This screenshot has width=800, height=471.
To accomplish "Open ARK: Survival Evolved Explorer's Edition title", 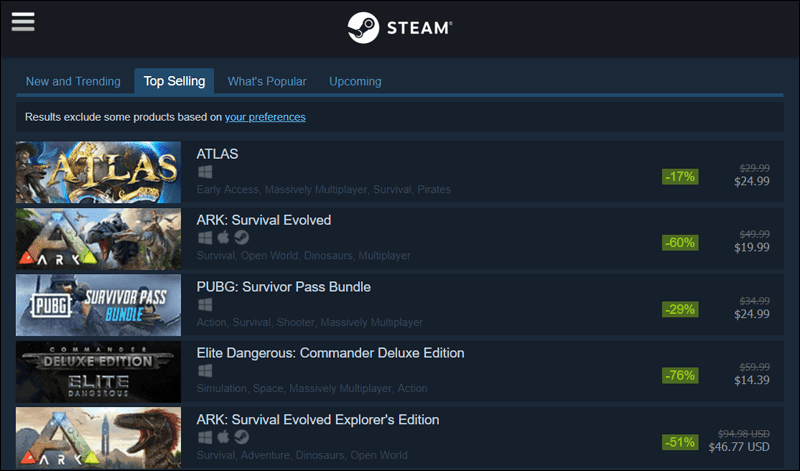I will pyautogui.click(x=318, y=420).
